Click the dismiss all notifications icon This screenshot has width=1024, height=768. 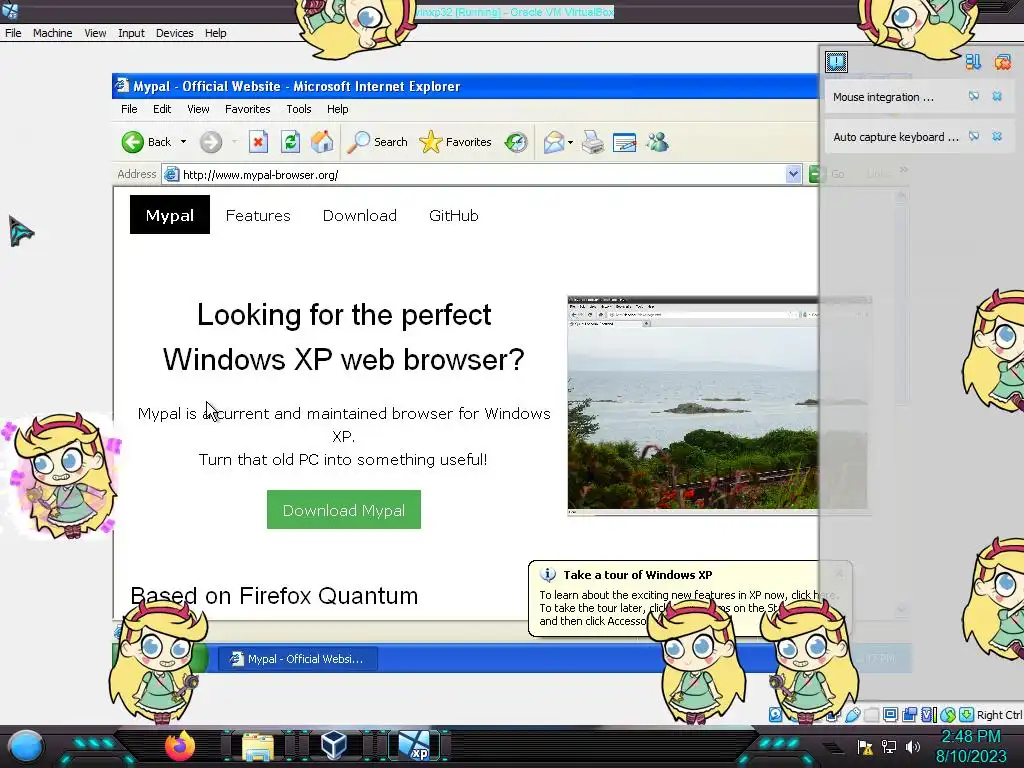[1002, 62]
